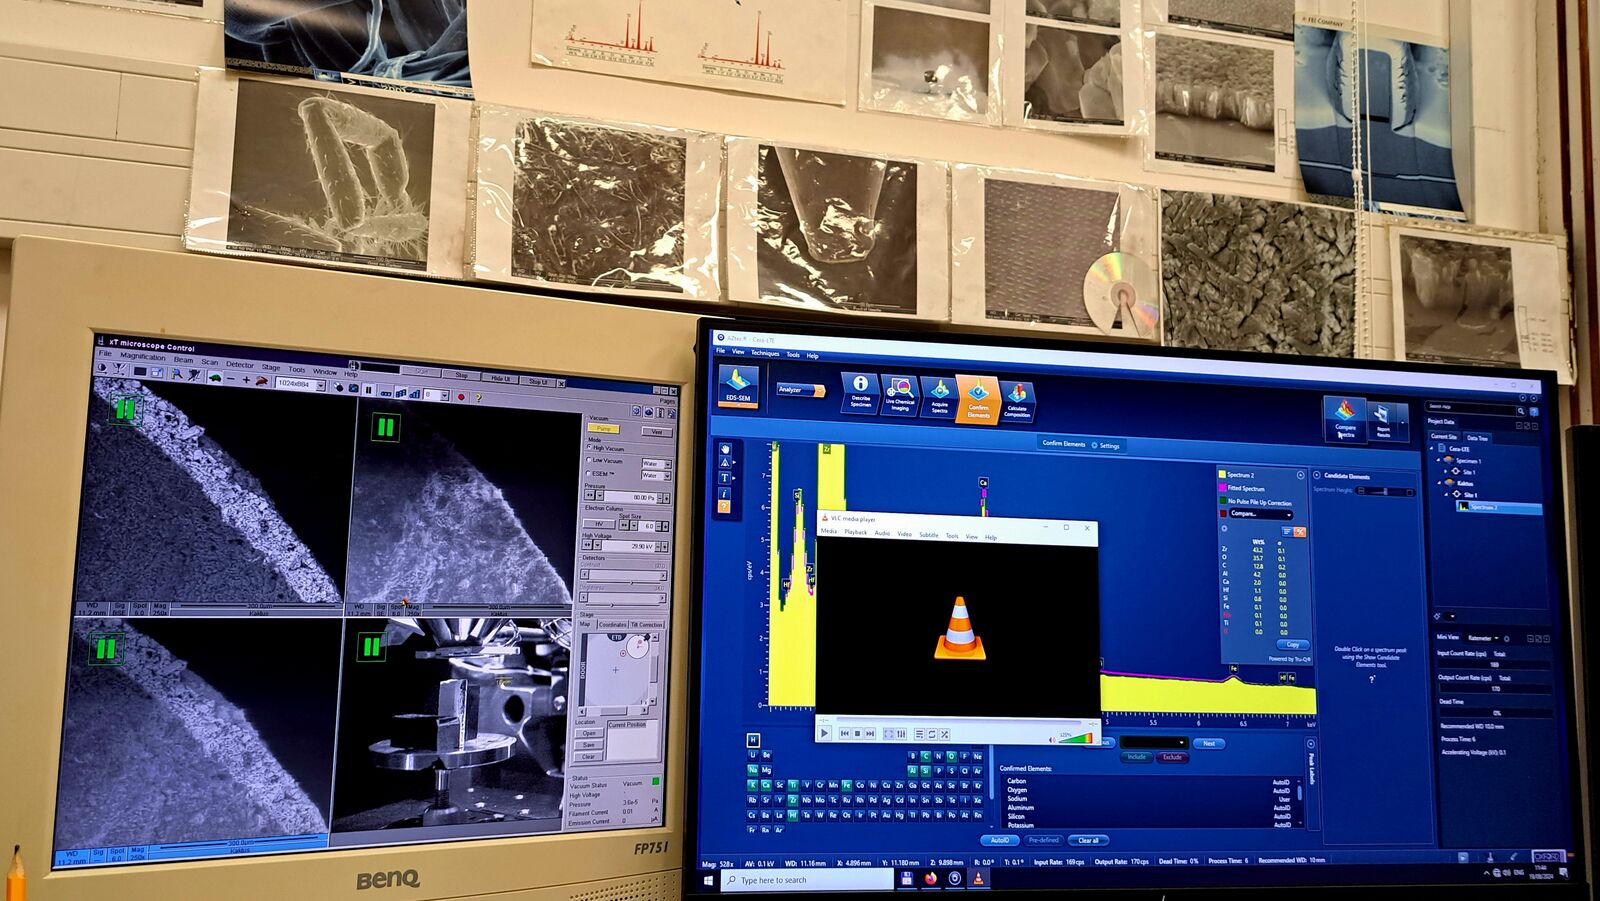Open the dropdown left of the Next button
This screenshot has width=1600, height=901.
[x=1153, y=743]
